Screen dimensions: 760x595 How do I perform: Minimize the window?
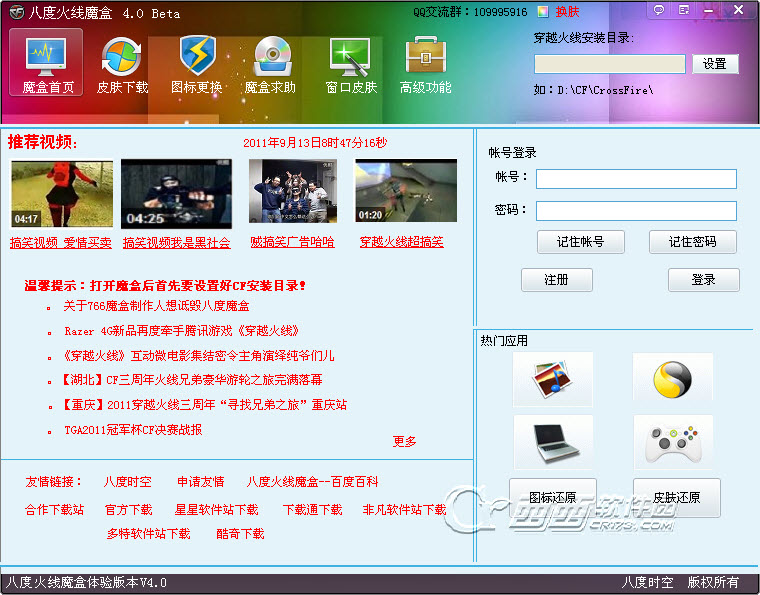[709, 10]
